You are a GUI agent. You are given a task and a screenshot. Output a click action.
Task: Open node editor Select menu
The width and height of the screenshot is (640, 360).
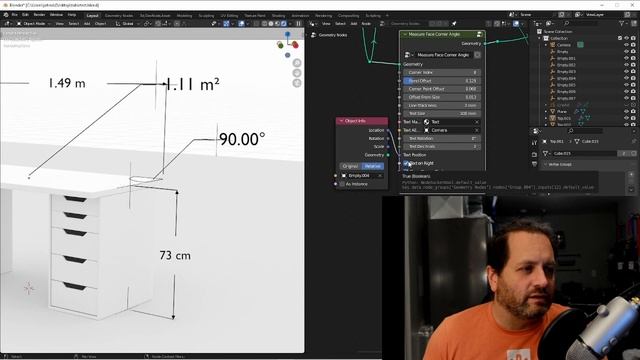(340, 24)
